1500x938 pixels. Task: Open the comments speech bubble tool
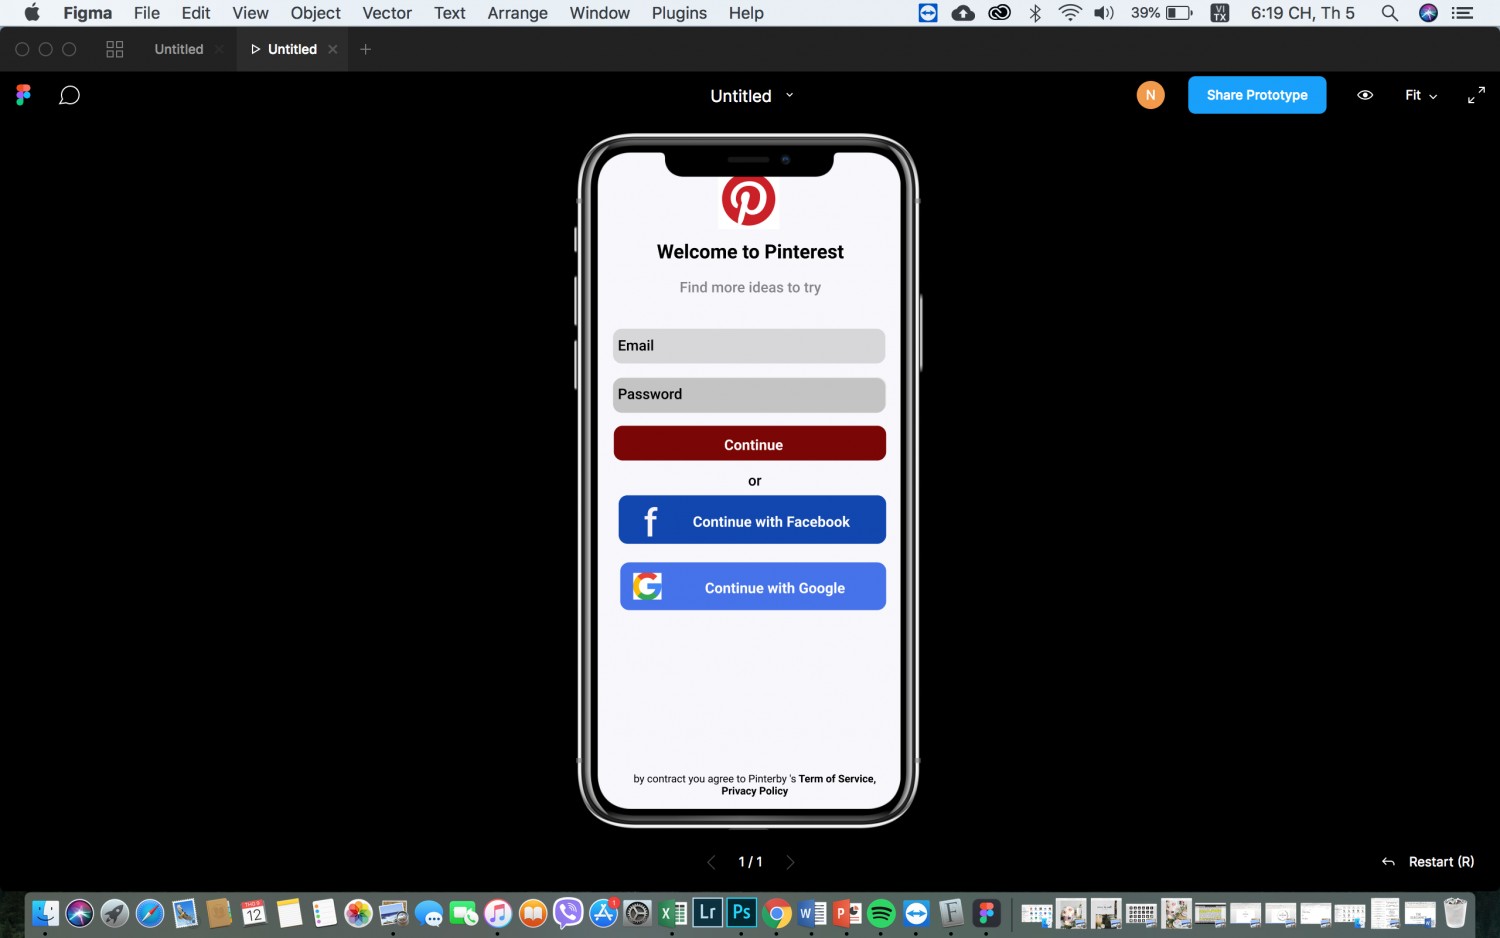click(69, 95)
